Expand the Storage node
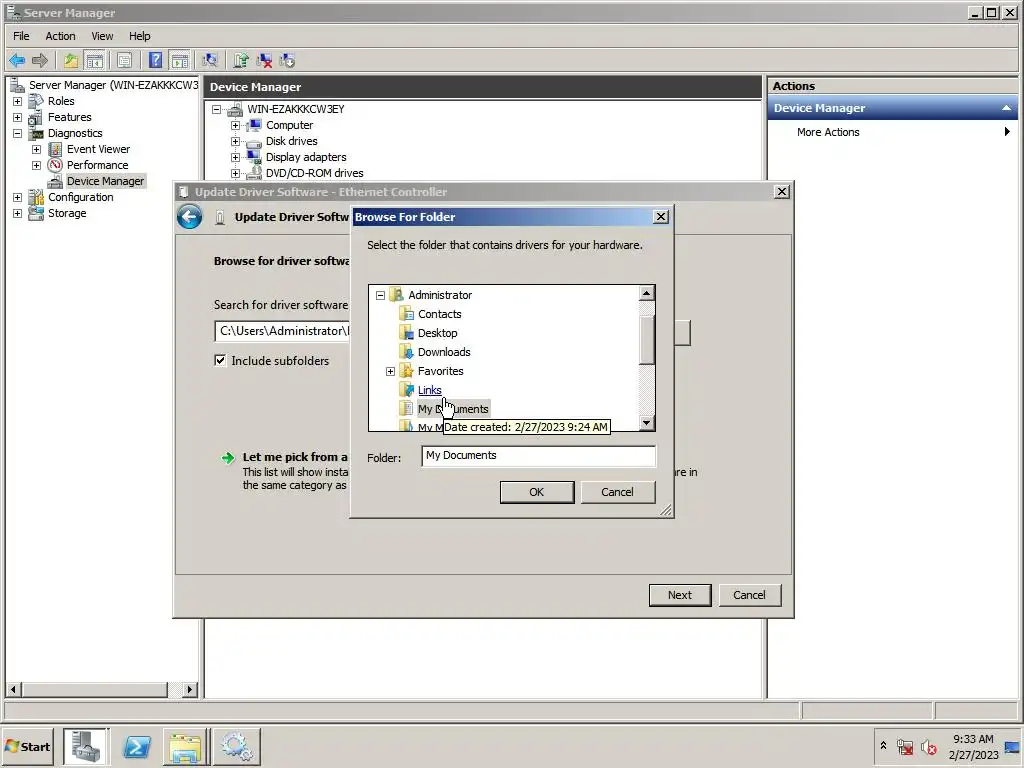This screenshot has height=768, width=1024. [x=18, y=214]
